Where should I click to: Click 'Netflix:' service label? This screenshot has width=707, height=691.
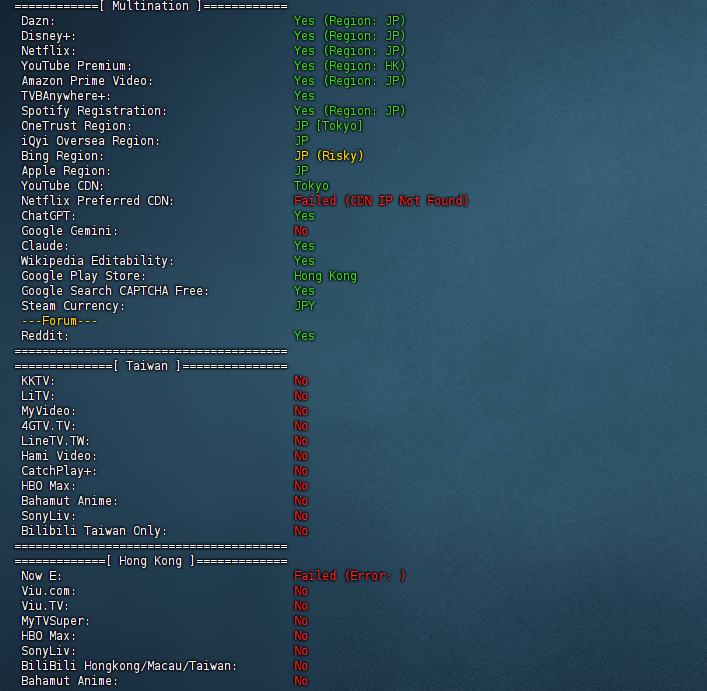coord(48,51)
